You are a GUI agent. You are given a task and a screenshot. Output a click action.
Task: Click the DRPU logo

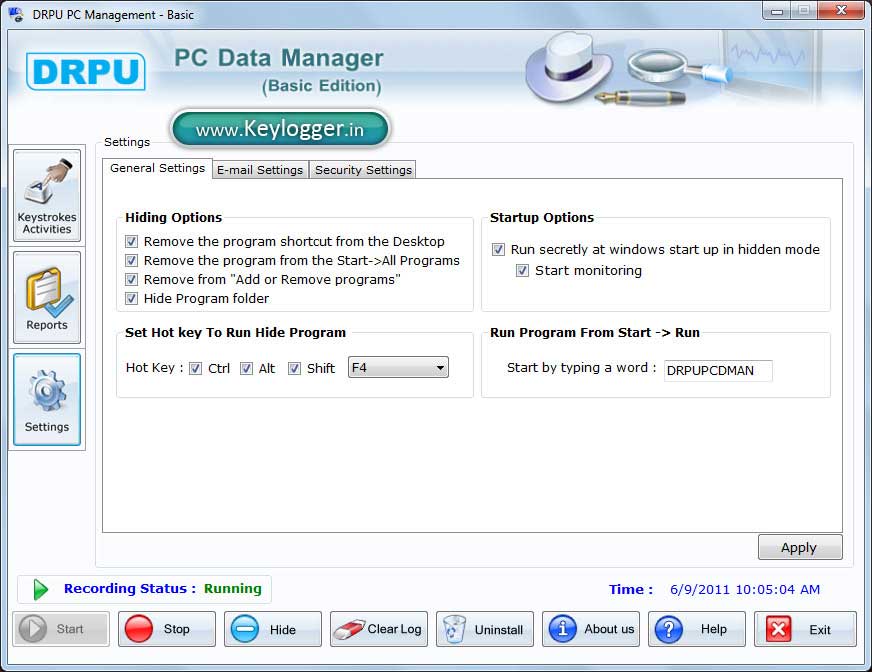pyautogui.click(x=86, y=71)
